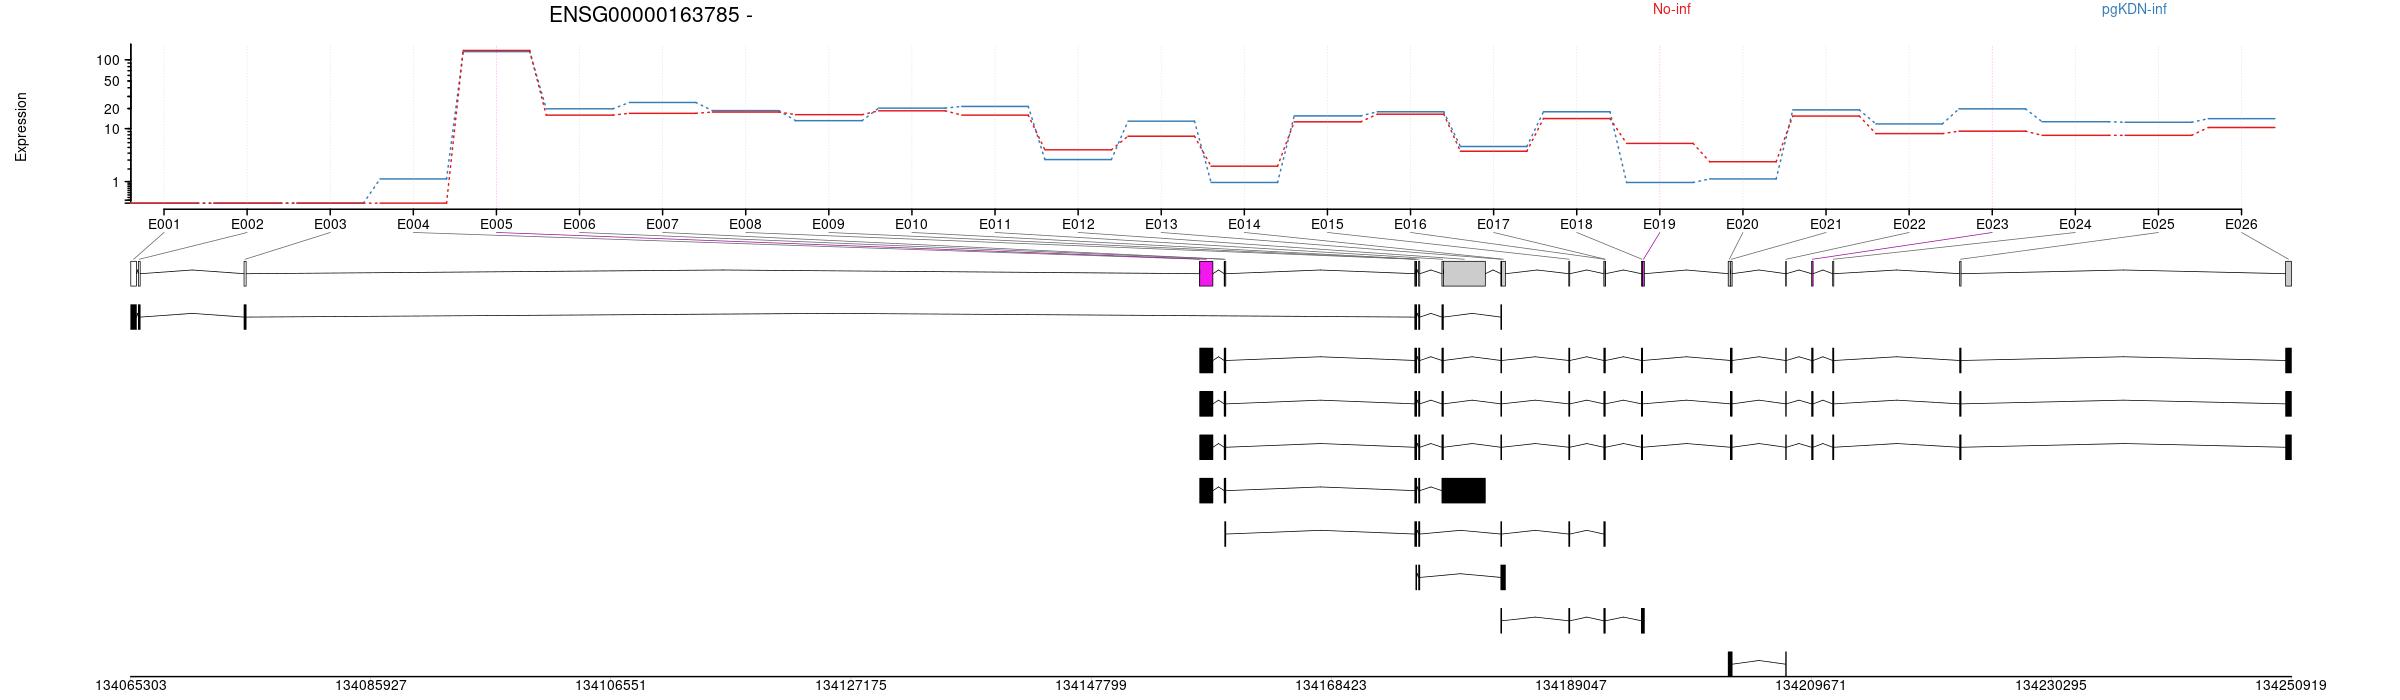
Task: Select exon label E008
Action: (x=745, y=225)
